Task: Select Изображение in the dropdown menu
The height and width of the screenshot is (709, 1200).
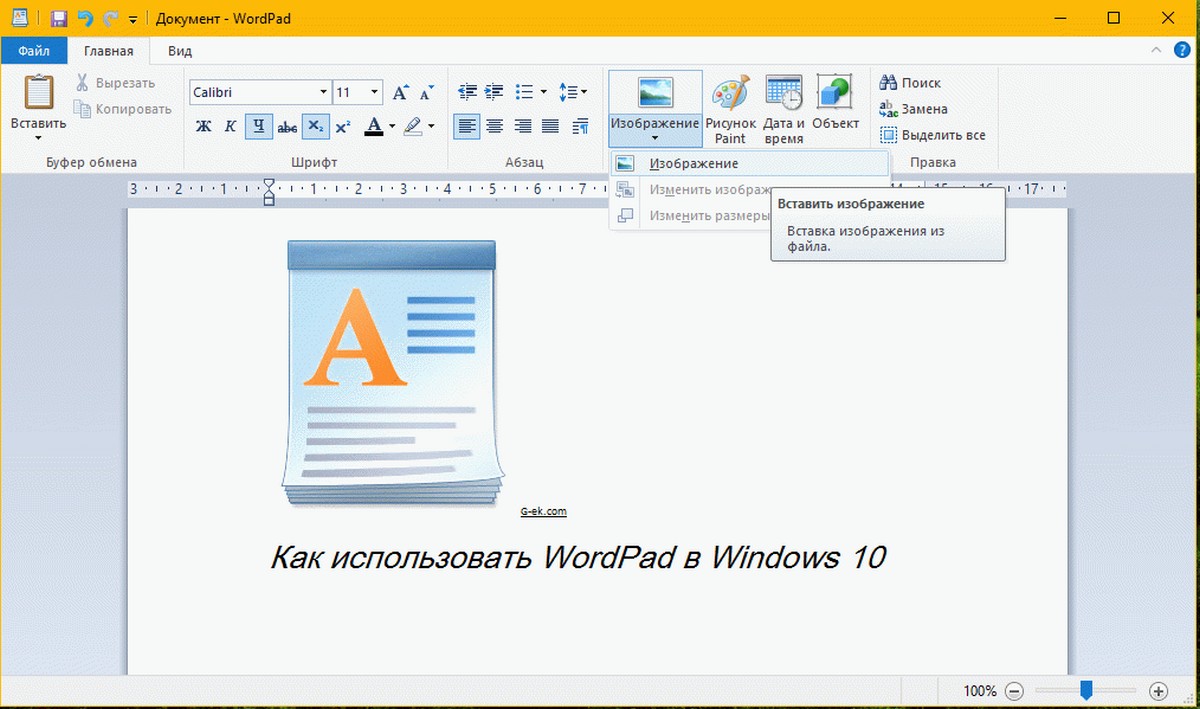Action: tap(749, 164)
